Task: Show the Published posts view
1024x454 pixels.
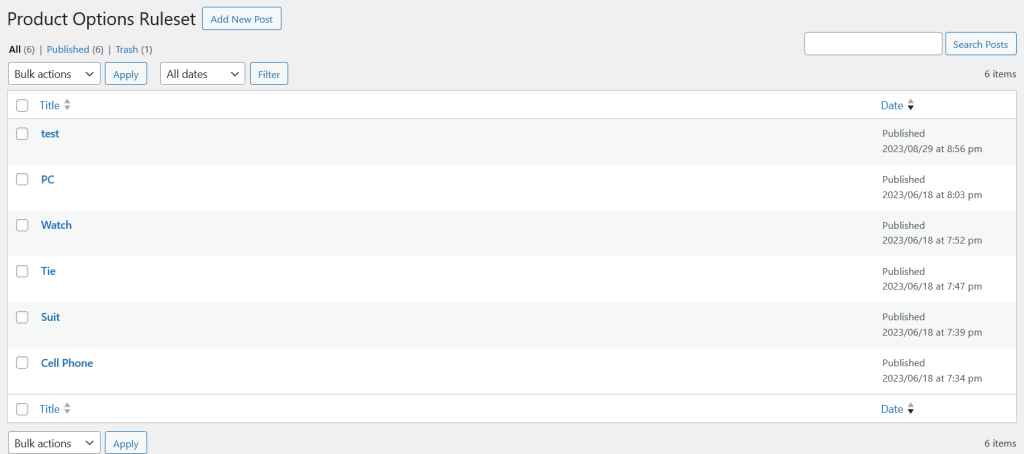Action: point(68,49)
